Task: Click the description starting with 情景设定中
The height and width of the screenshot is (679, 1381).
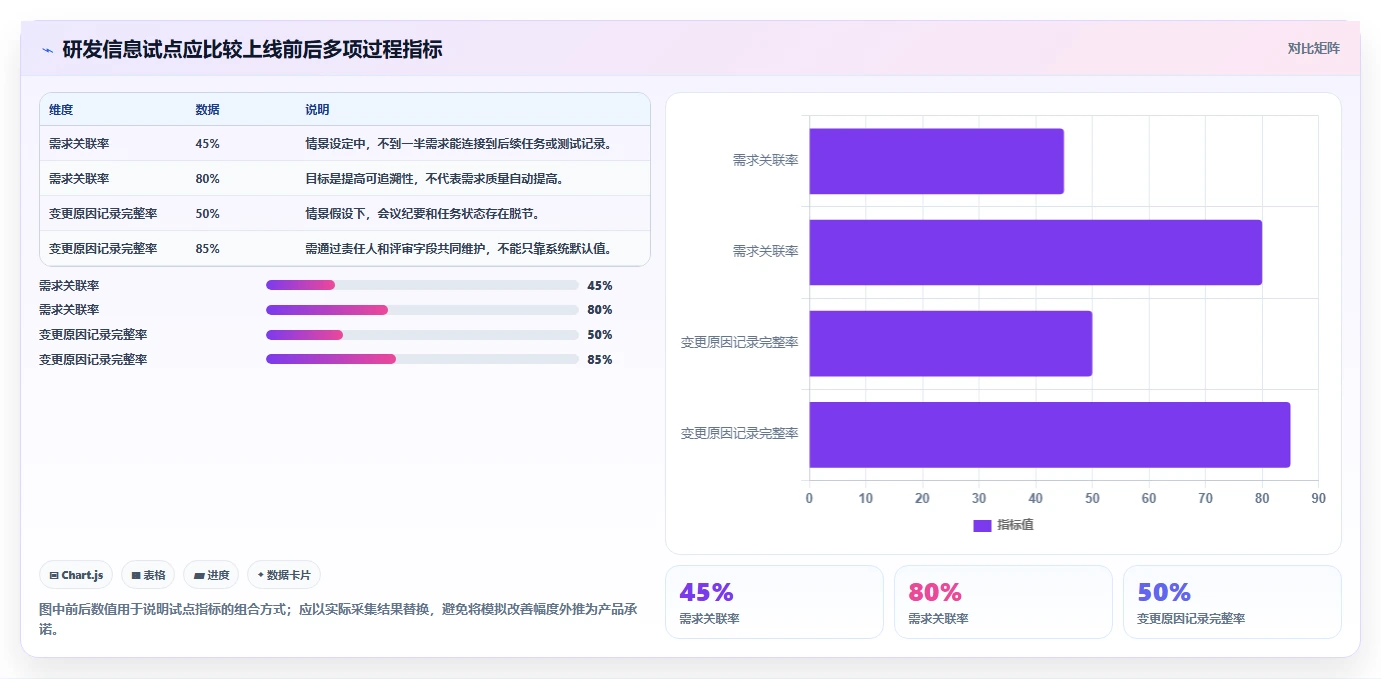Action: pyautogui.click(x=458, y=144)
